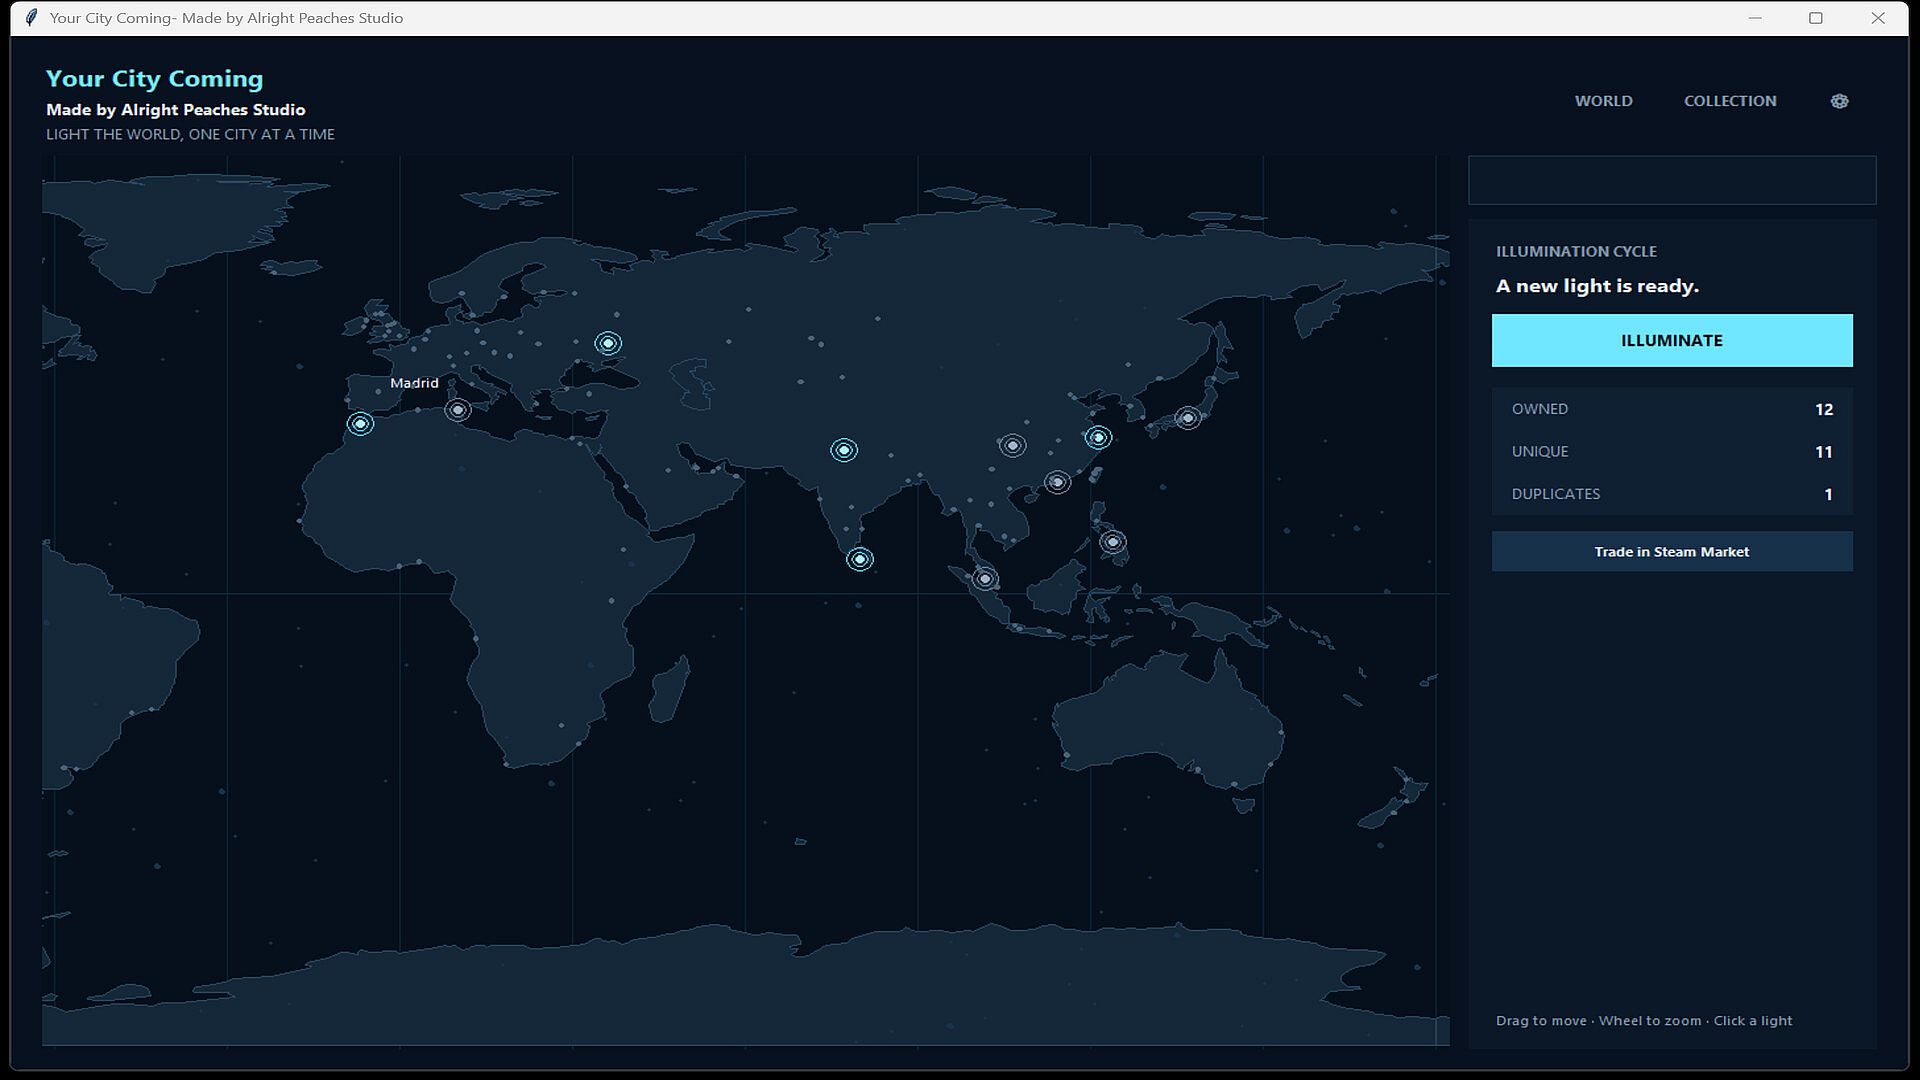The image size is (1920, 1080).
Task: Select the city marker in Japan
Action: (x=1187, y=418)
